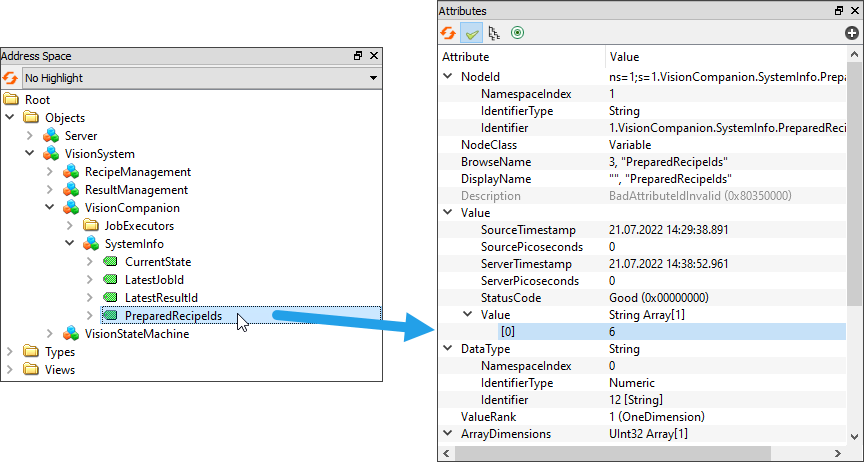Expand the JobExecutors folder
Image resolution: width=864 pixels, height=462 pixels.
70,226
